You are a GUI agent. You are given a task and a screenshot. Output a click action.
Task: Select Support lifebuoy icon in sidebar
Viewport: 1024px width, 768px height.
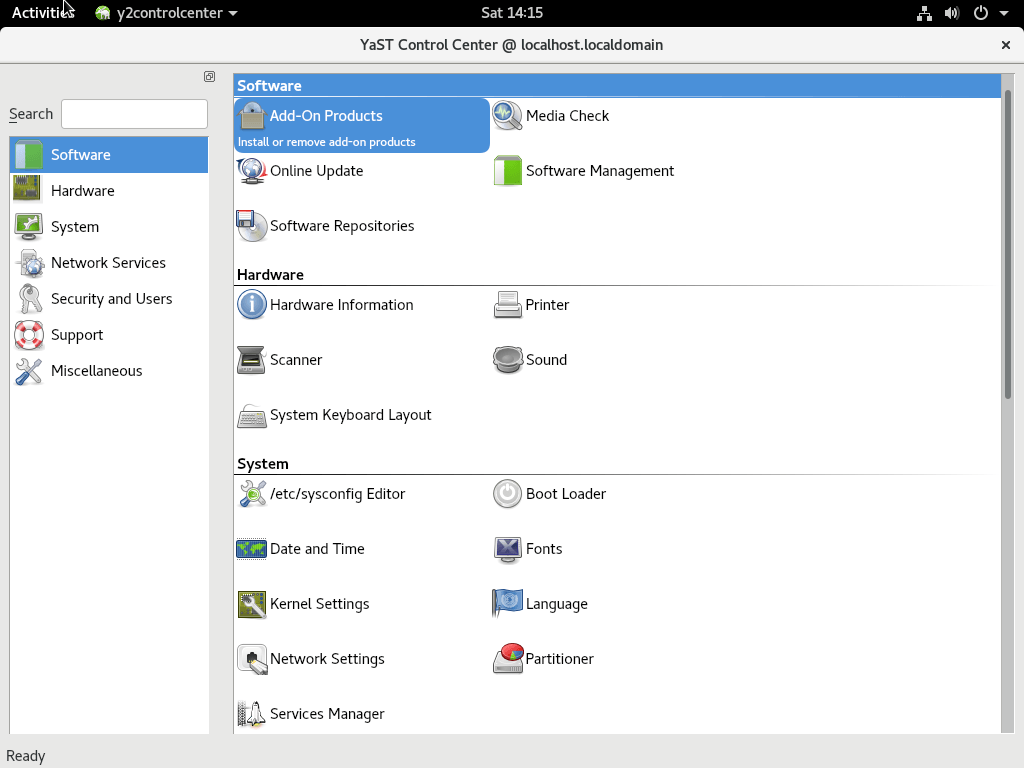coord(29,335)
